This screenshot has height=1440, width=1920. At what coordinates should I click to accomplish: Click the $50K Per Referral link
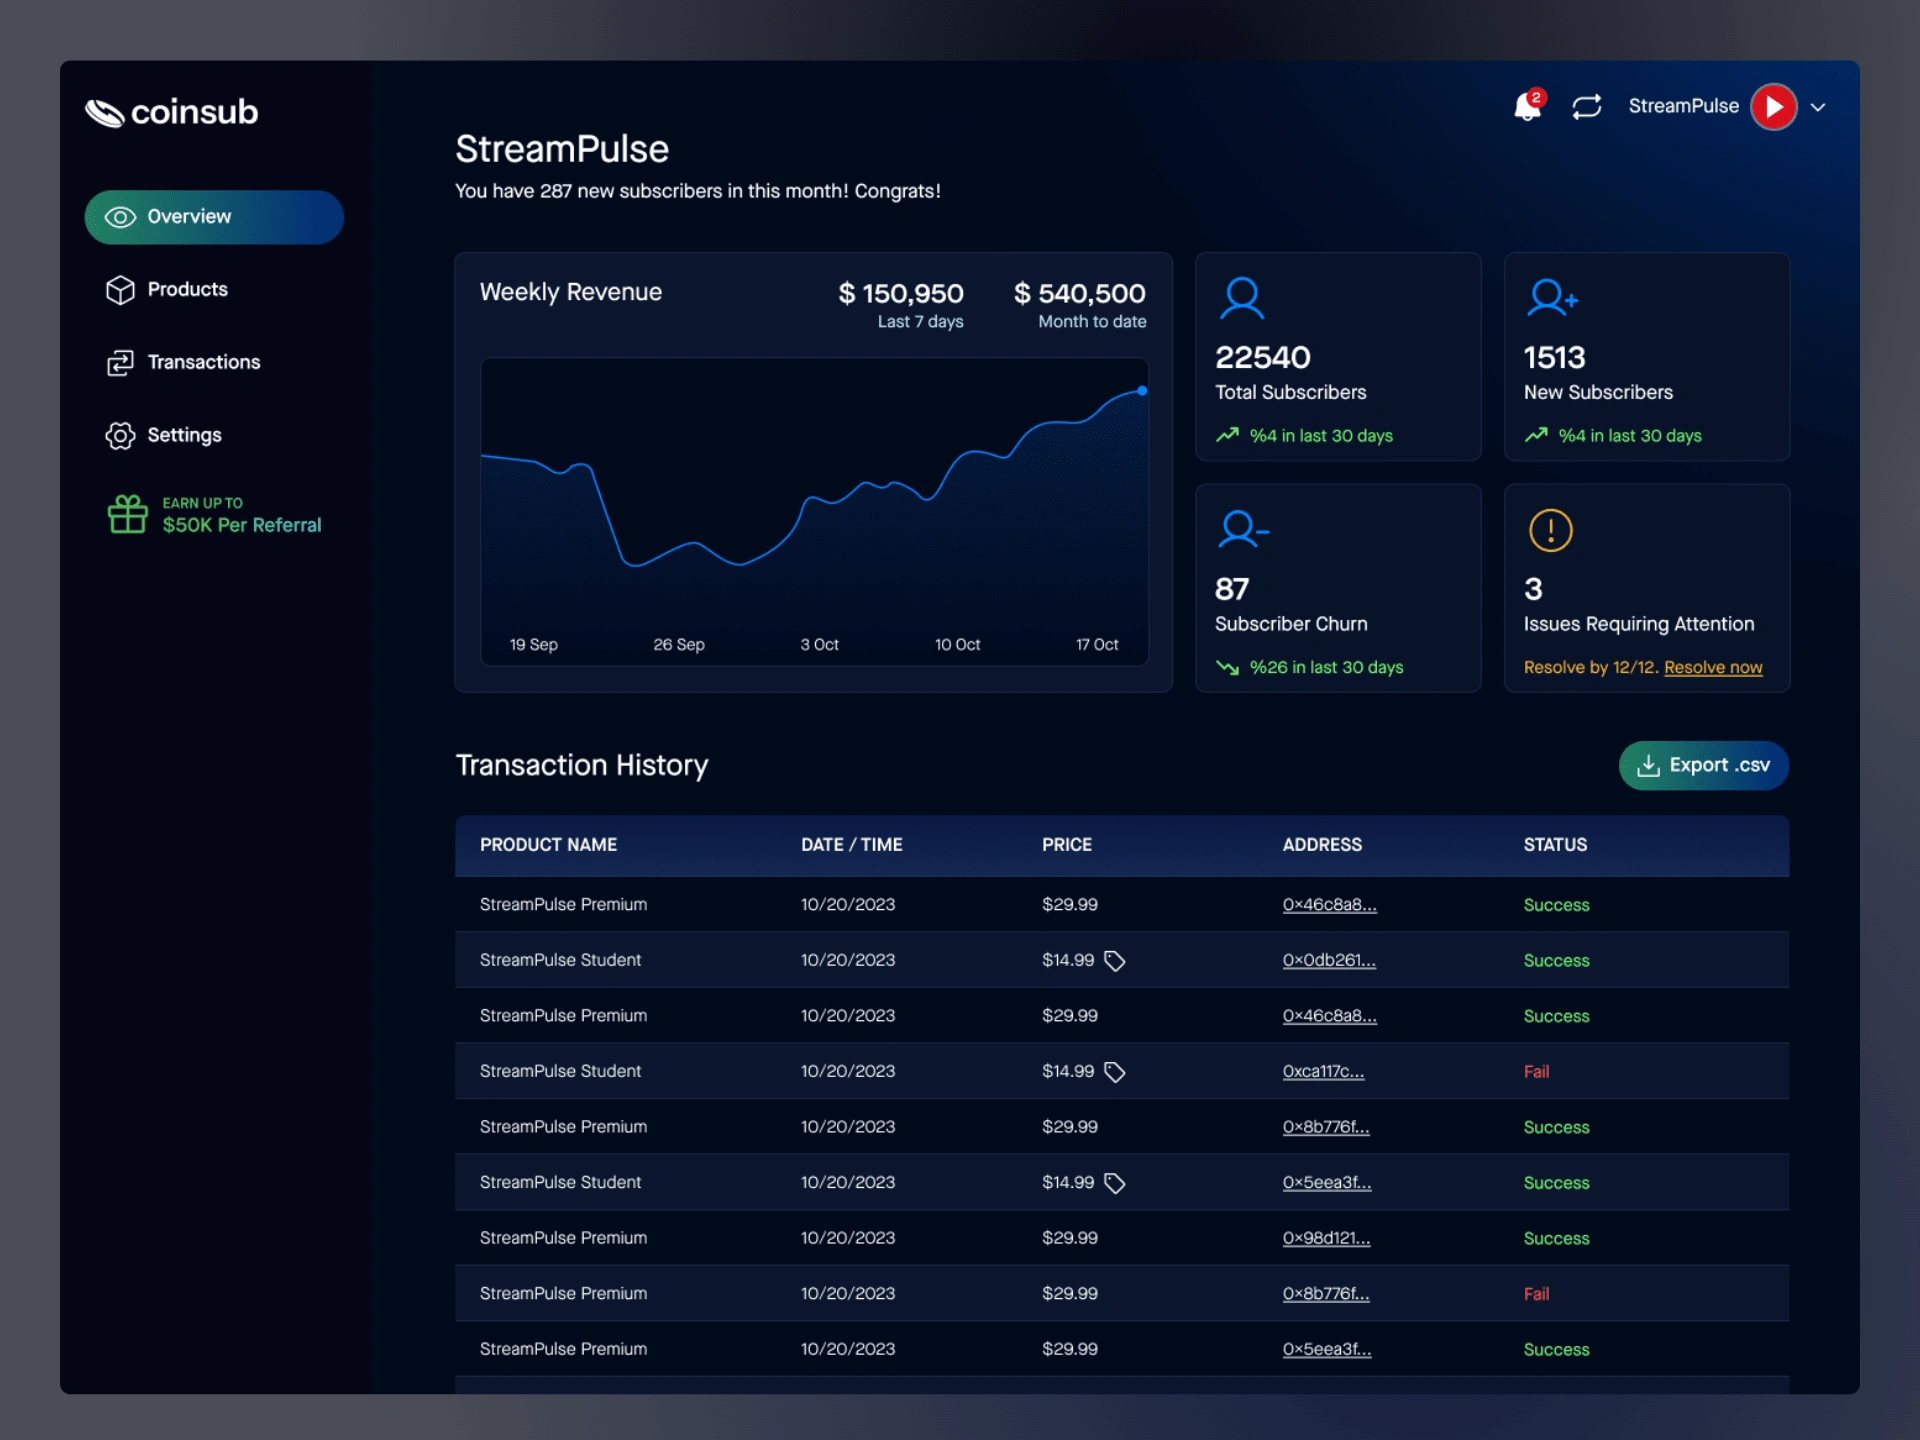point(242,525)
